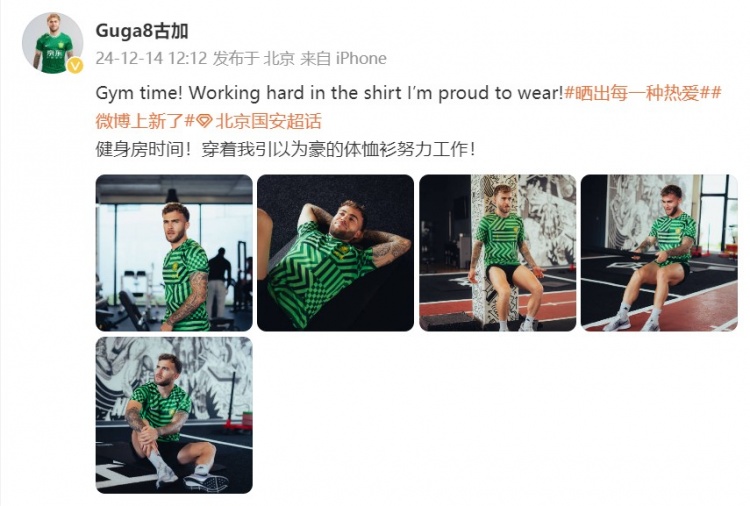This screenshot has width=750, height=506.
Task: Open fourth photo, player seated on track
Action: [659, 253]
